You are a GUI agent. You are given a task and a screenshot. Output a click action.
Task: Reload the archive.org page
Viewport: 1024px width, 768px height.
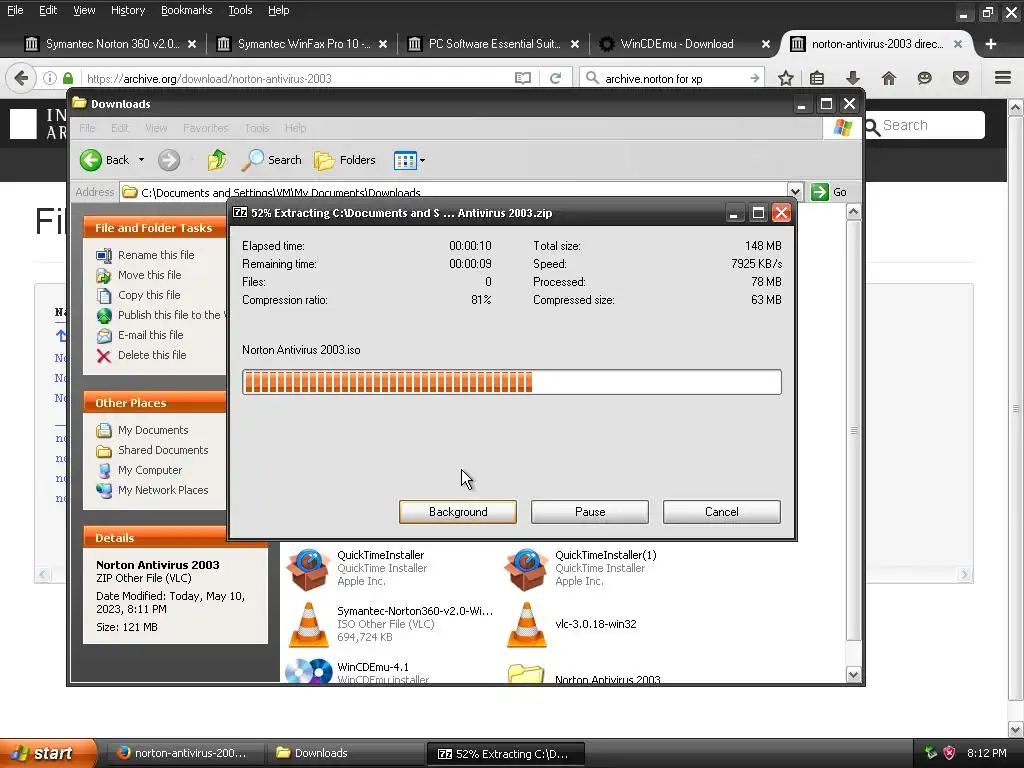click(x=555, y=78)
